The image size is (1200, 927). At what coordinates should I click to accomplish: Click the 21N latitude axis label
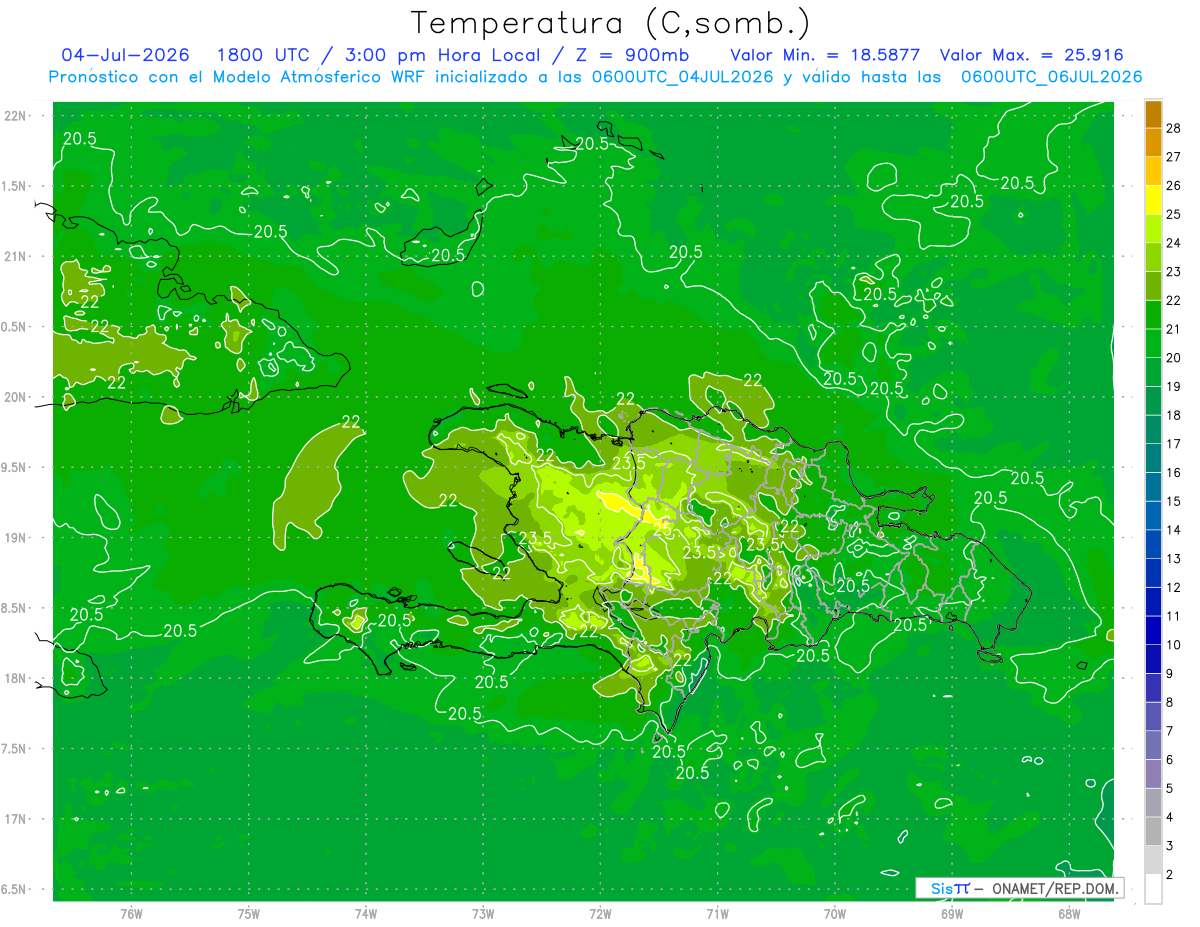coord(15,256)
